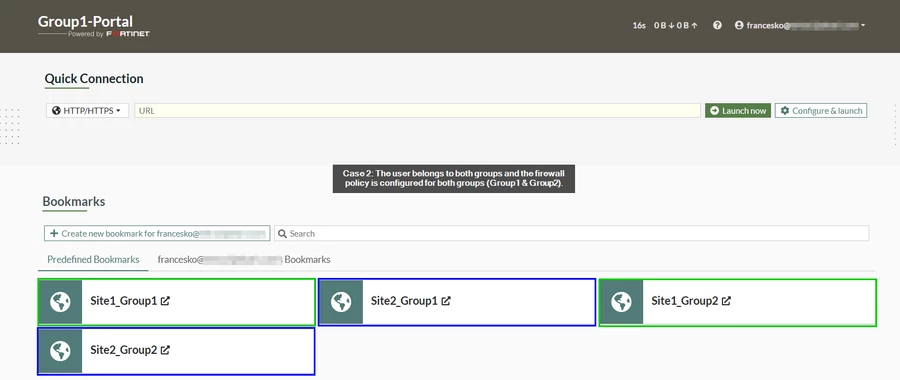The height and width of the screenshot is (380, 900).
Task: Switch to francesko personal Bookmarks tab
Action: (244, 259)
